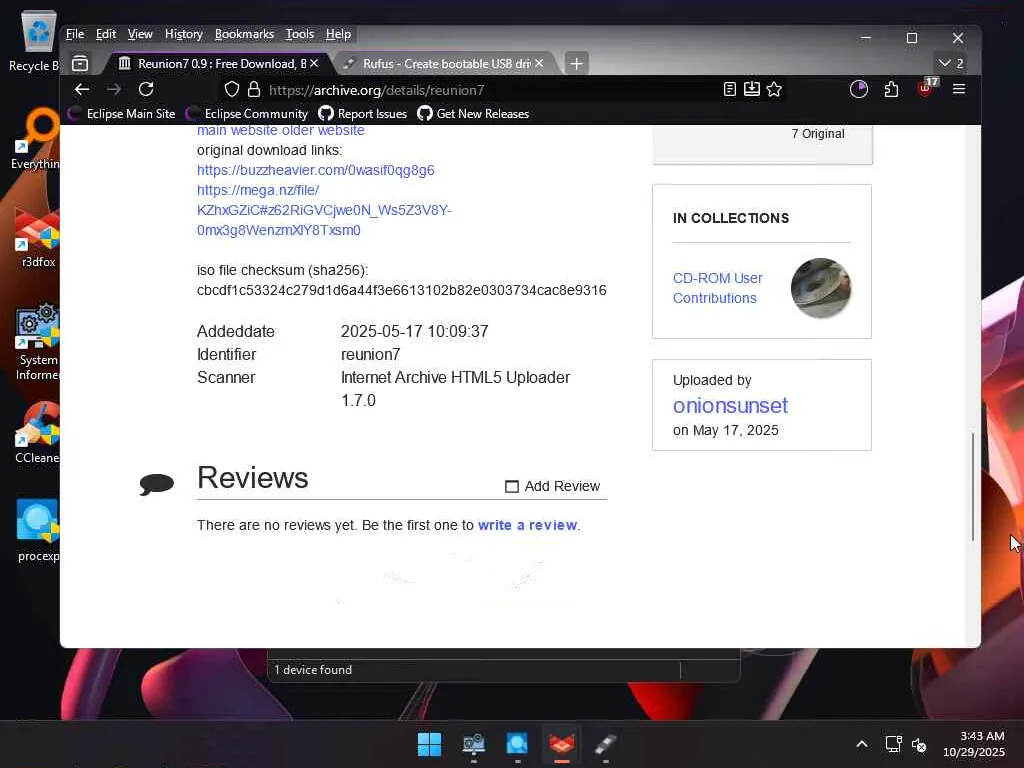Open Report Issues GitHub bookmark
This screenshot has height=768, width=1024.
point(362,114)
